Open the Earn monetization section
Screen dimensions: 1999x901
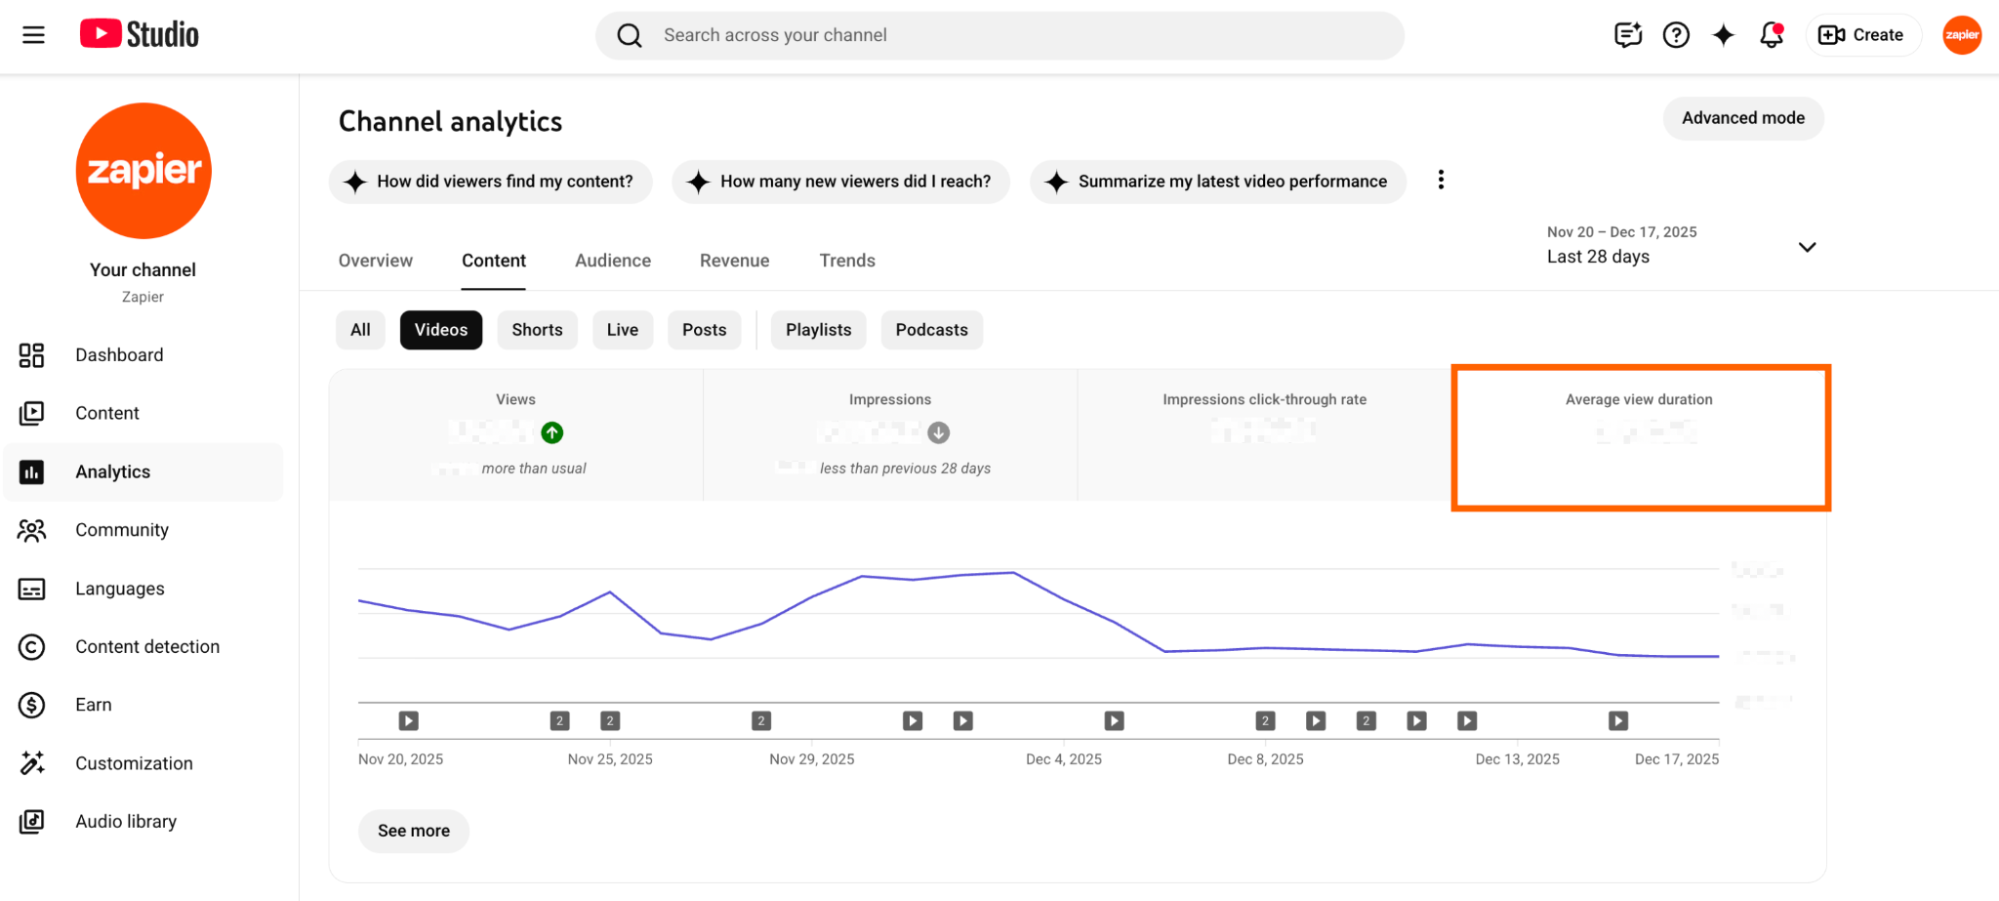click(93, 704)
